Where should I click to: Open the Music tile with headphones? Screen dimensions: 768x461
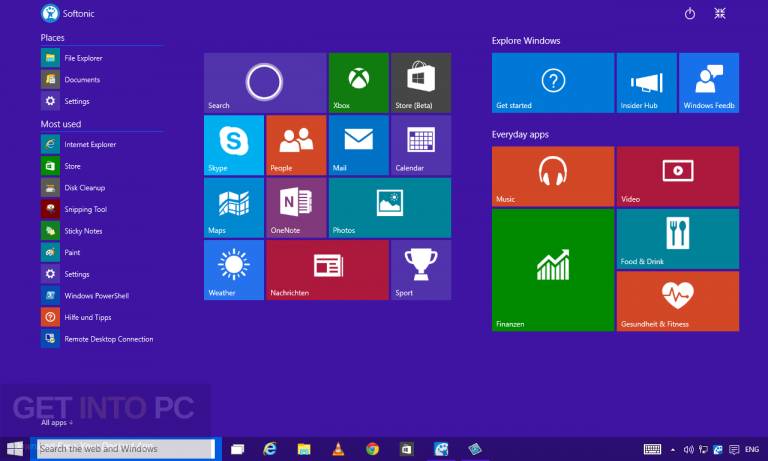pos(553,176)
